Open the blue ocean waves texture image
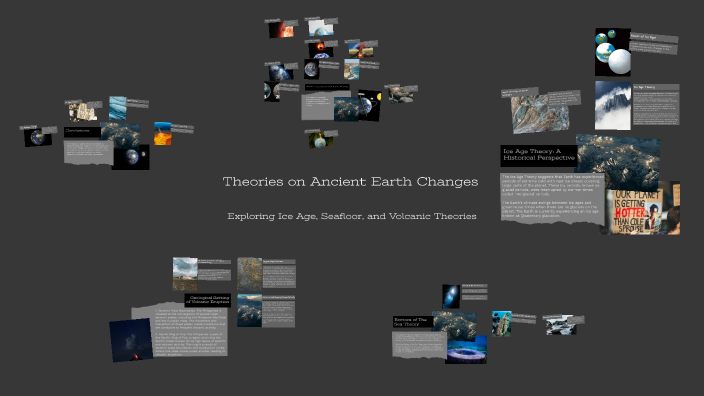 [118, 108]
